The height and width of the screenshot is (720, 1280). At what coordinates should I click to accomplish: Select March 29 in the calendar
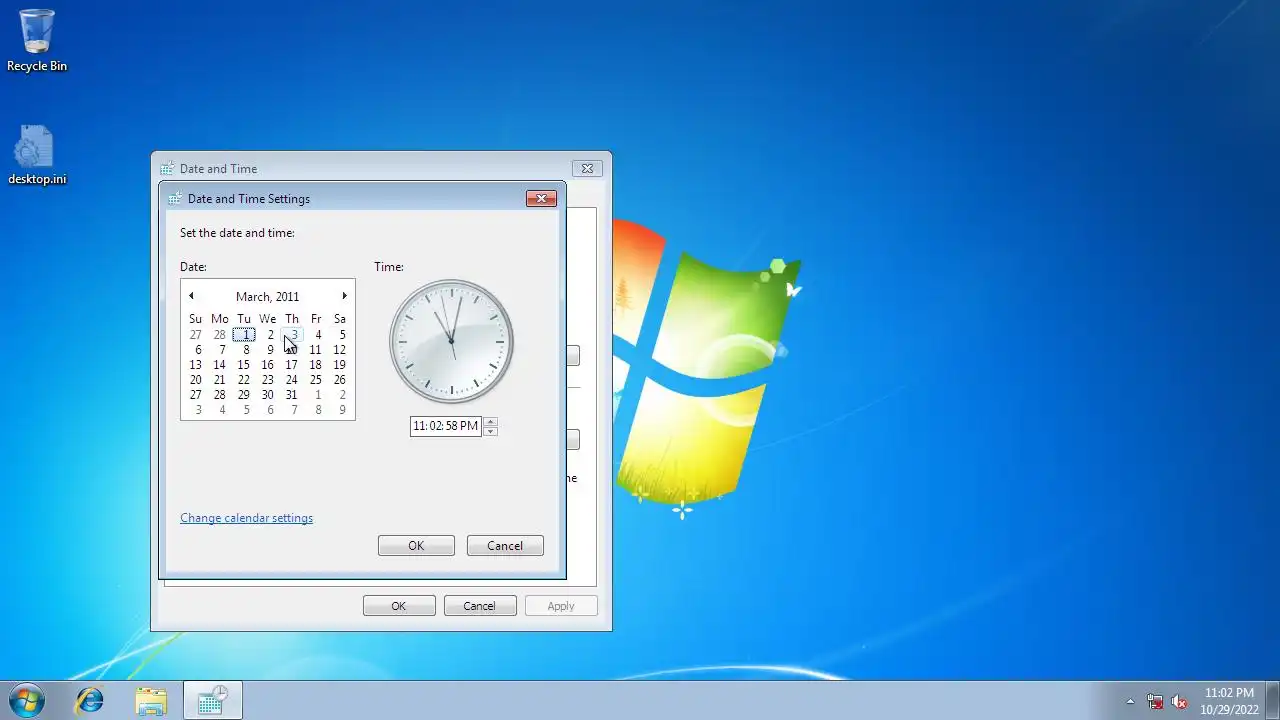pos(244,395)
